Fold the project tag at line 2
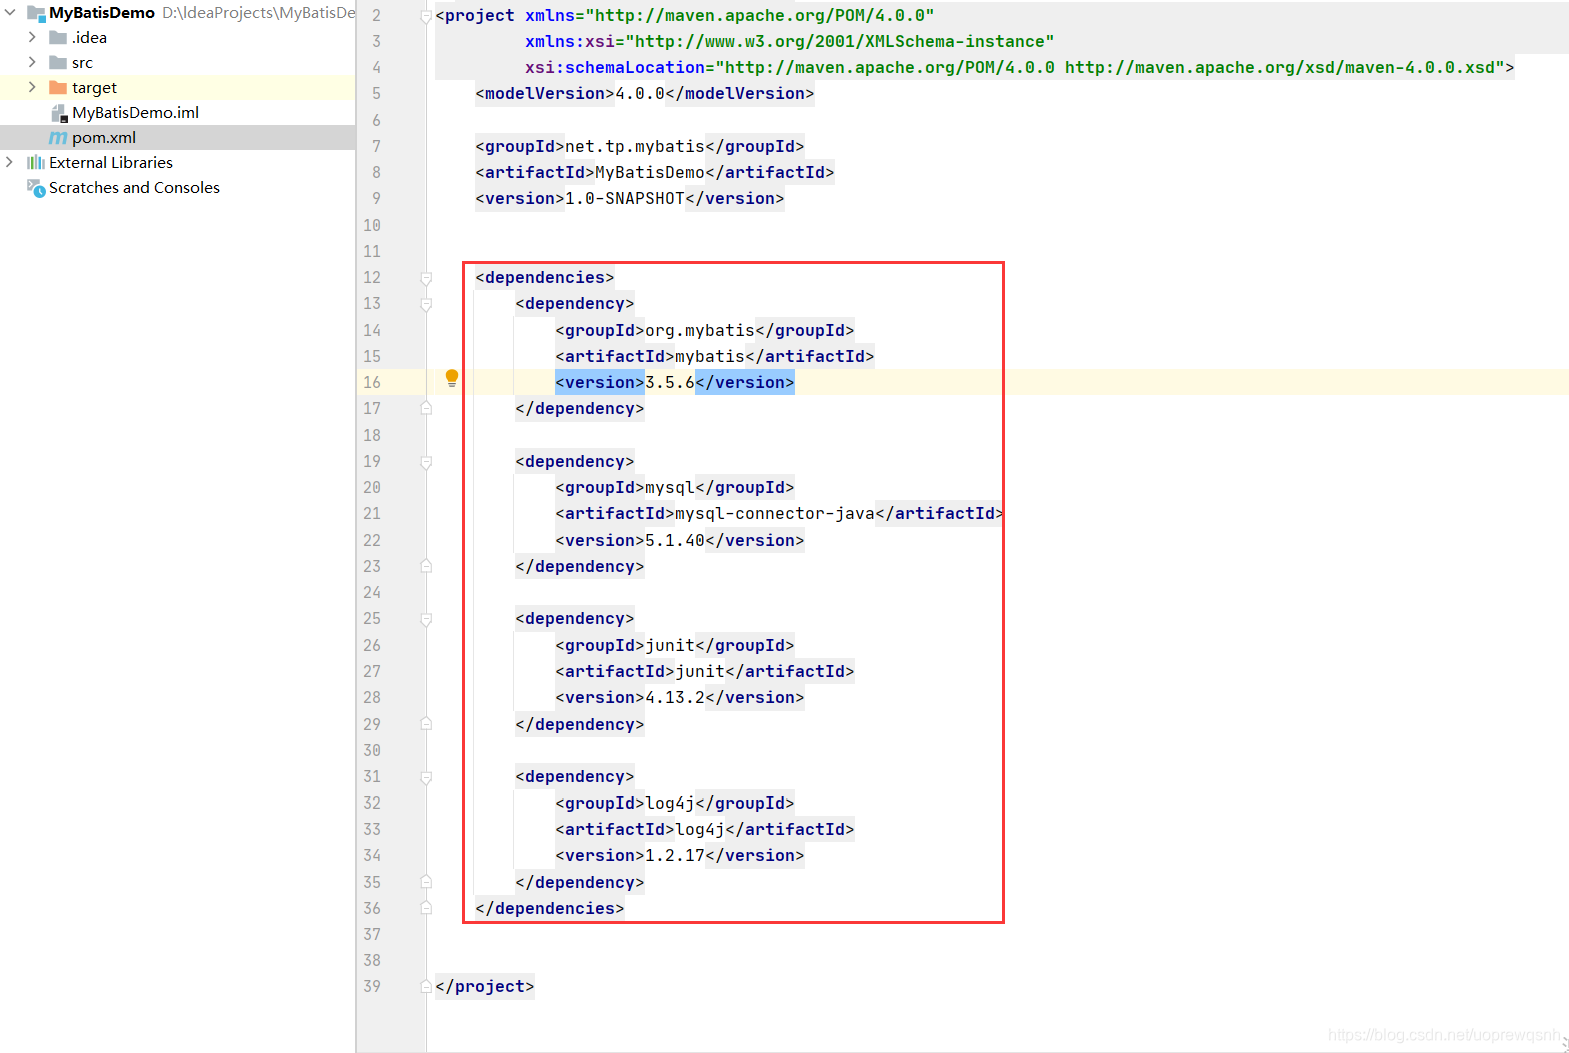The image size is (1569, 1053). coord(426,16)
